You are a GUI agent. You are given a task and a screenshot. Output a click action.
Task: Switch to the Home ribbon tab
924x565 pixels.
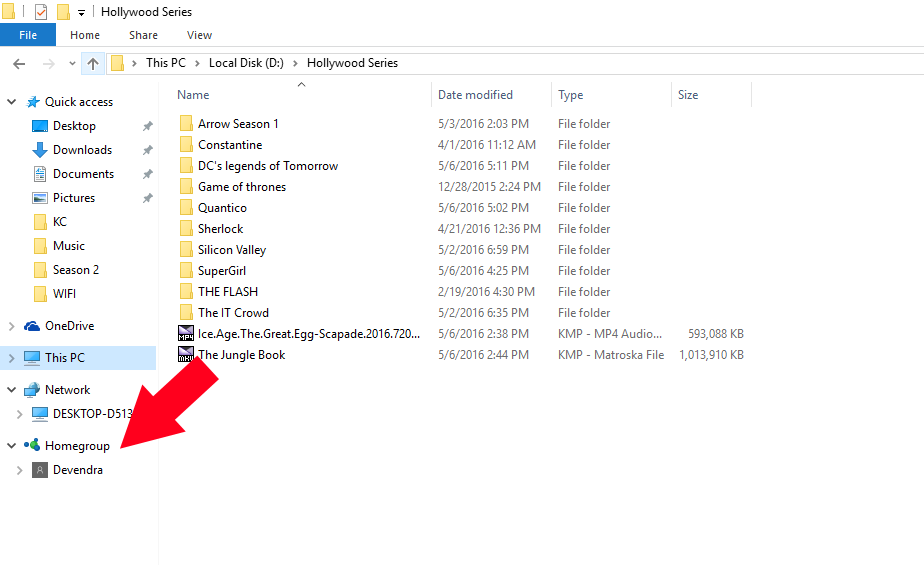(x=85, y=35)
